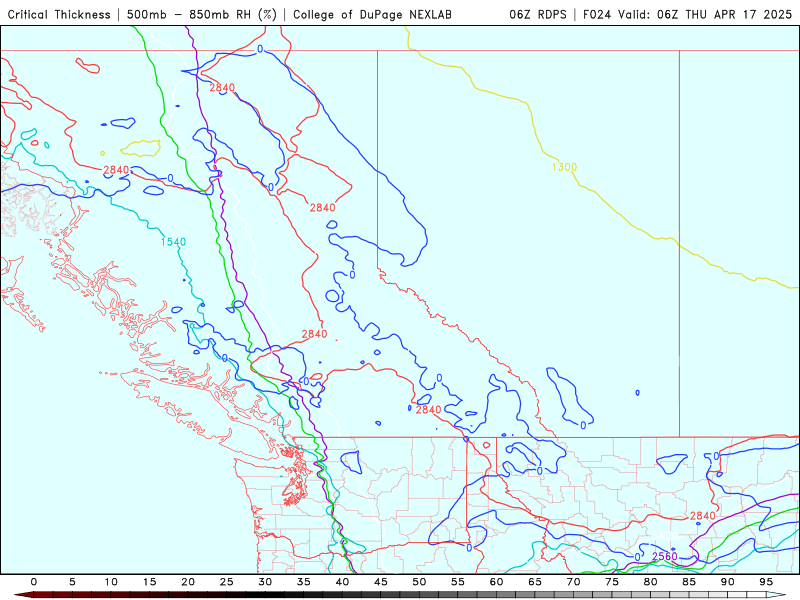The width and height of the screenshot is (800, 600).
Task: Select the '500mb – 850mb RH (%)' header label
Action: click(202, 14)
